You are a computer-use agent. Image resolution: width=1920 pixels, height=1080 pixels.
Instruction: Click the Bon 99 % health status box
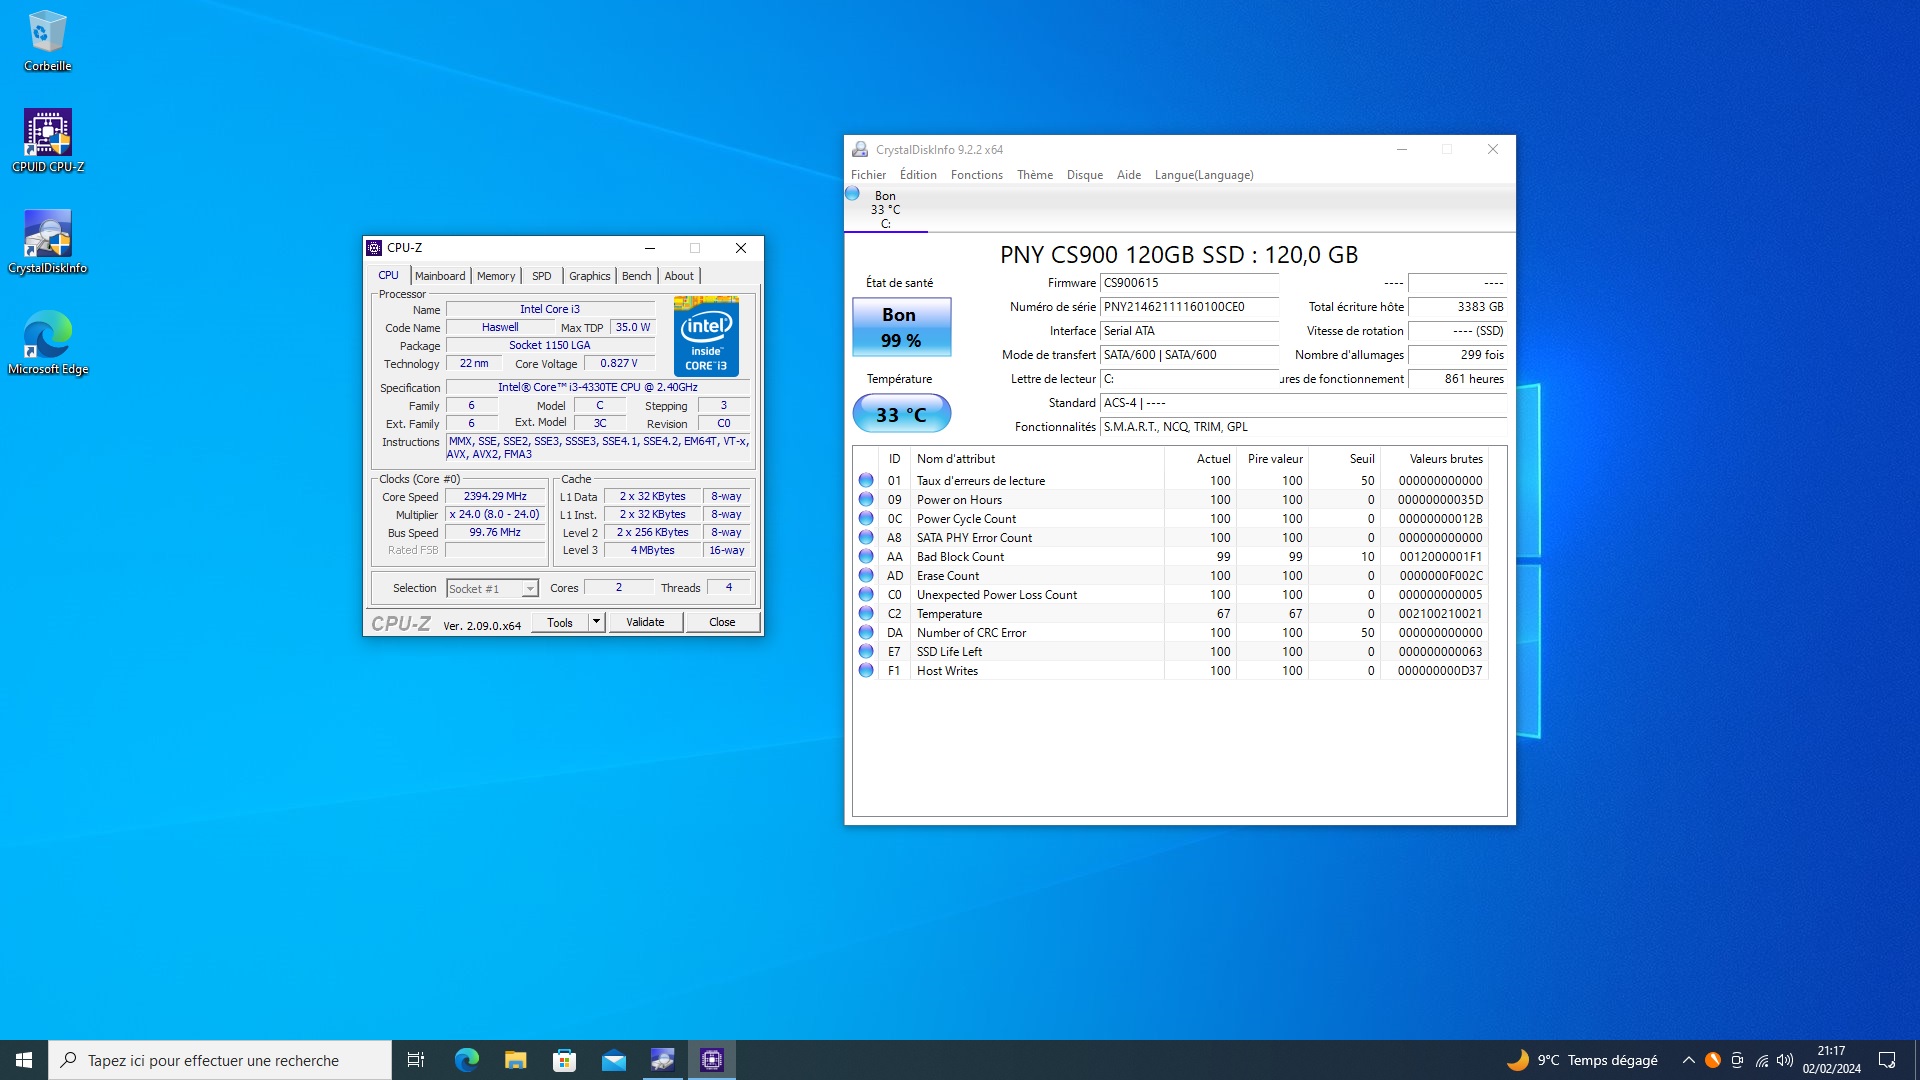point(901,327)
